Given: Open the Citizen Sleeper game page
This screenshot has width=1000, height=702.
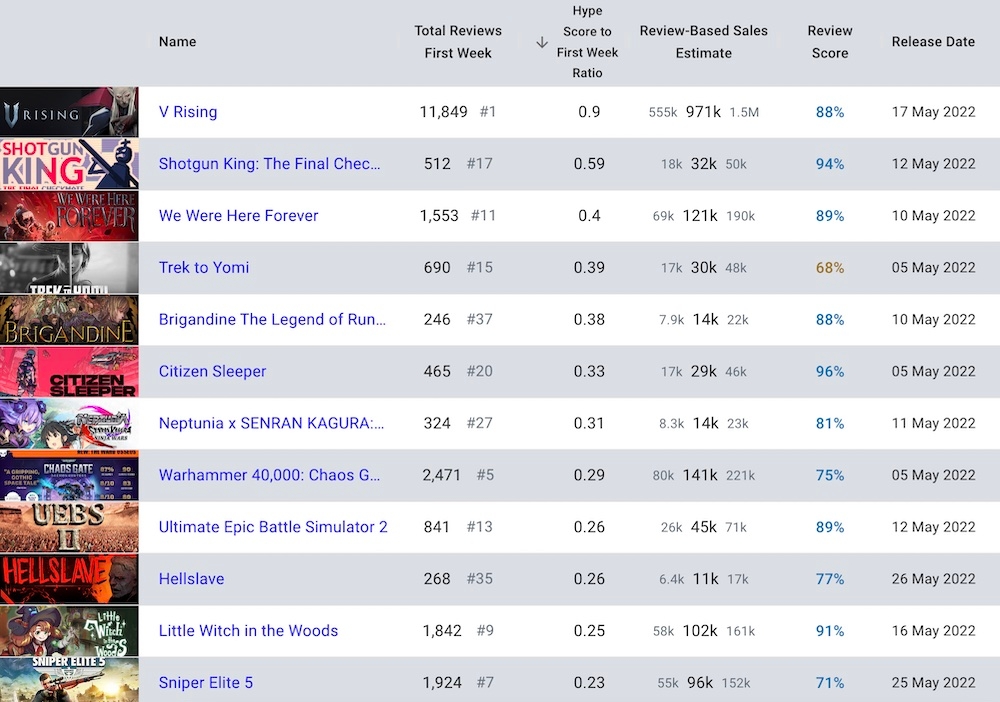Looking at the screenshot, I should click(x=212, y=372).
